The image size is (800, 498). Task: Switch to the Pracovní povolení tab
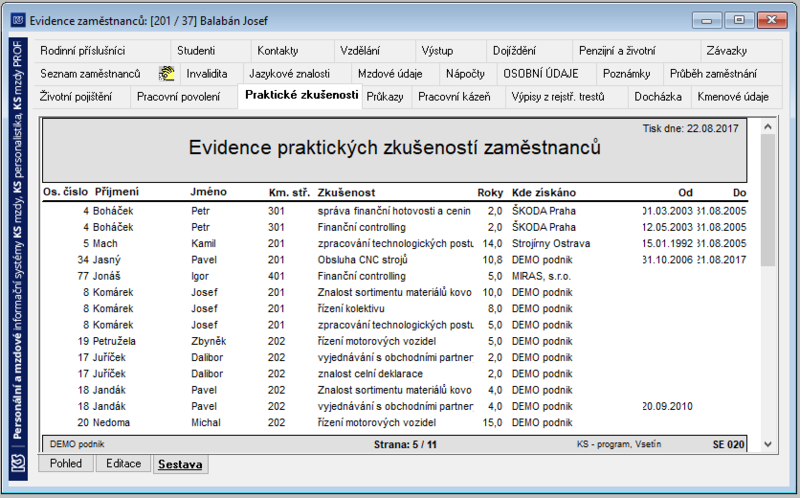(x=184, y=97)
